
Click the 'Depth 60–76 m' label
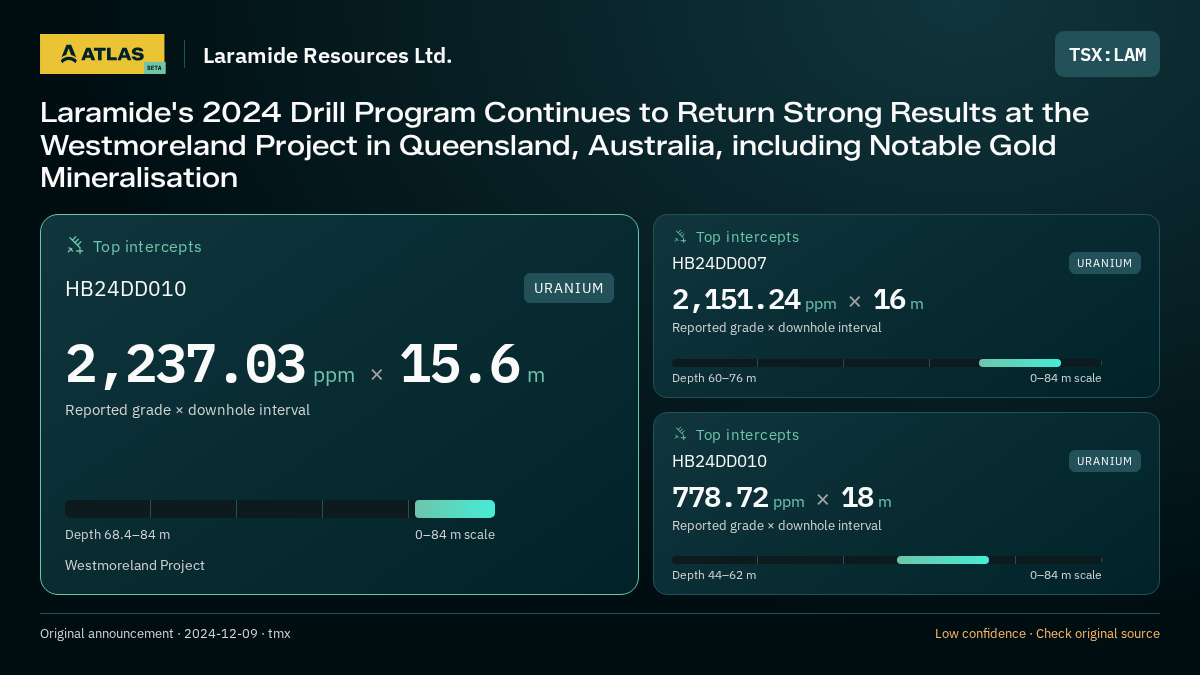[714, 378]
